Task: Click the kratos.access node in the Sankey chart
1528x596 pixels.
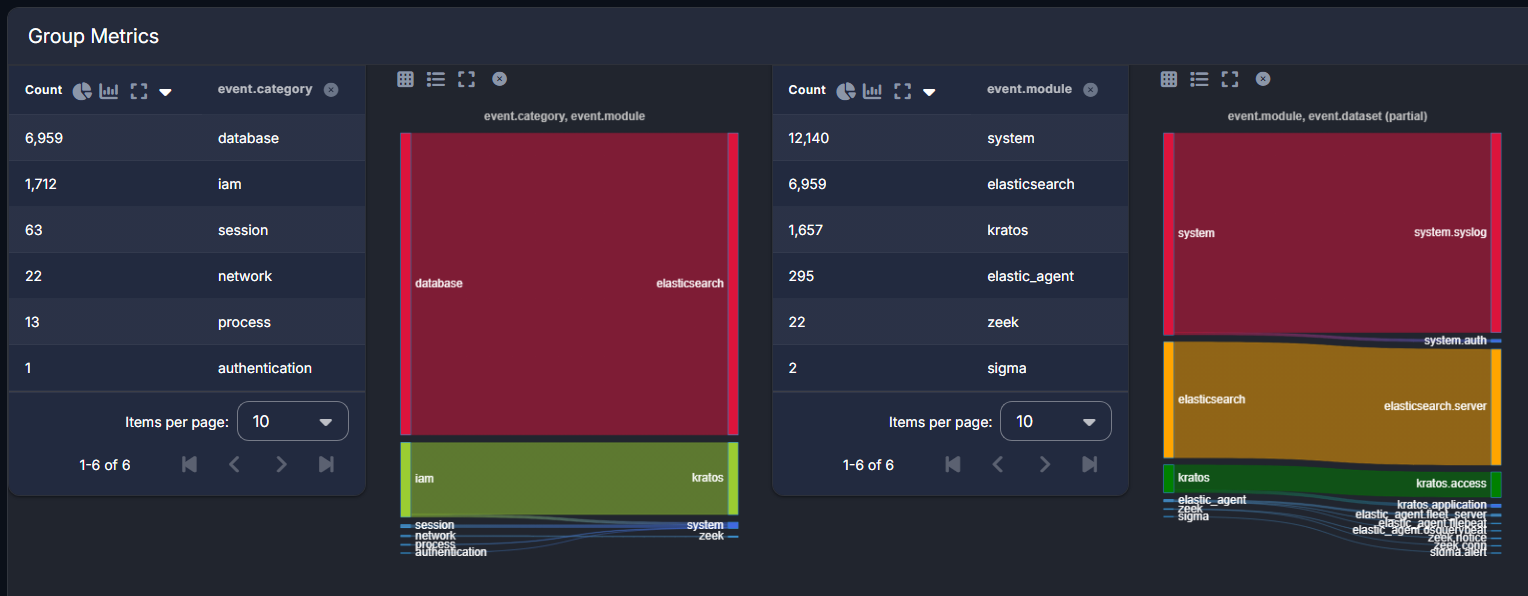Action: coord(1496,484)
